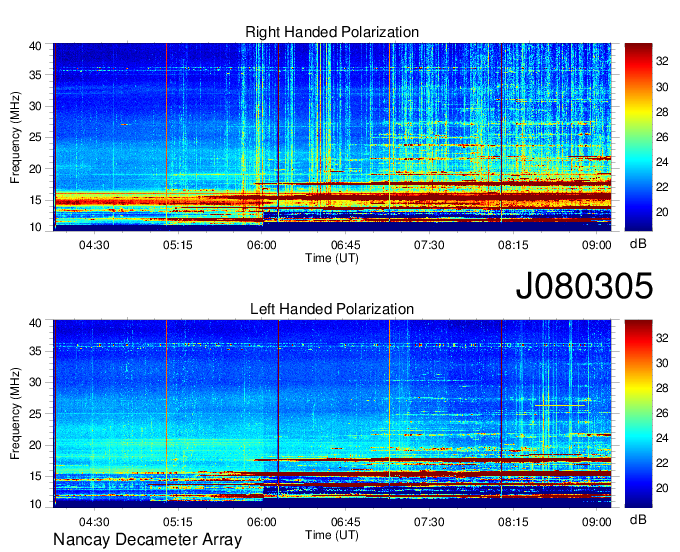680x552 pixels.
Task: Click the 28 value on the lower color bar scale
Action: (x=662, y=388)
